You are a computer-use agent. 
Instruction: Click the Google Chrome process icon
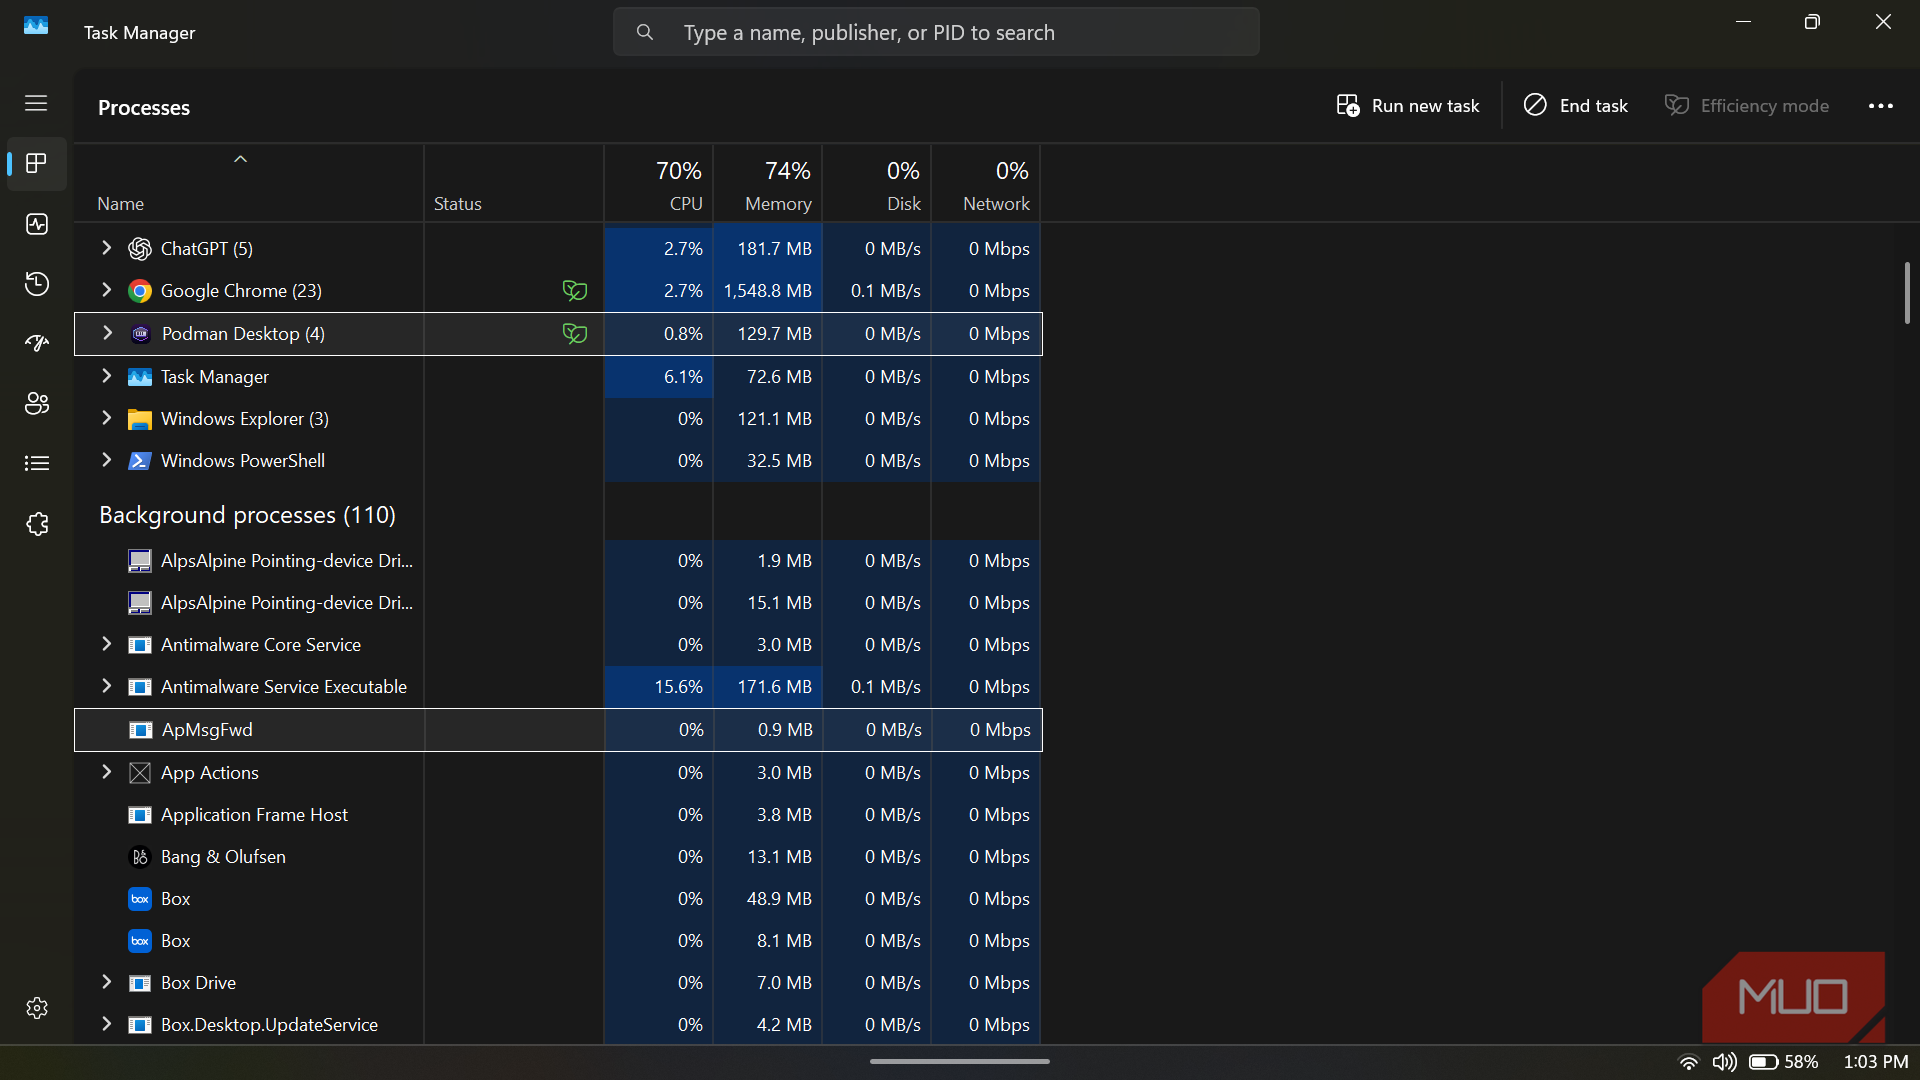(x=140, y=291)
